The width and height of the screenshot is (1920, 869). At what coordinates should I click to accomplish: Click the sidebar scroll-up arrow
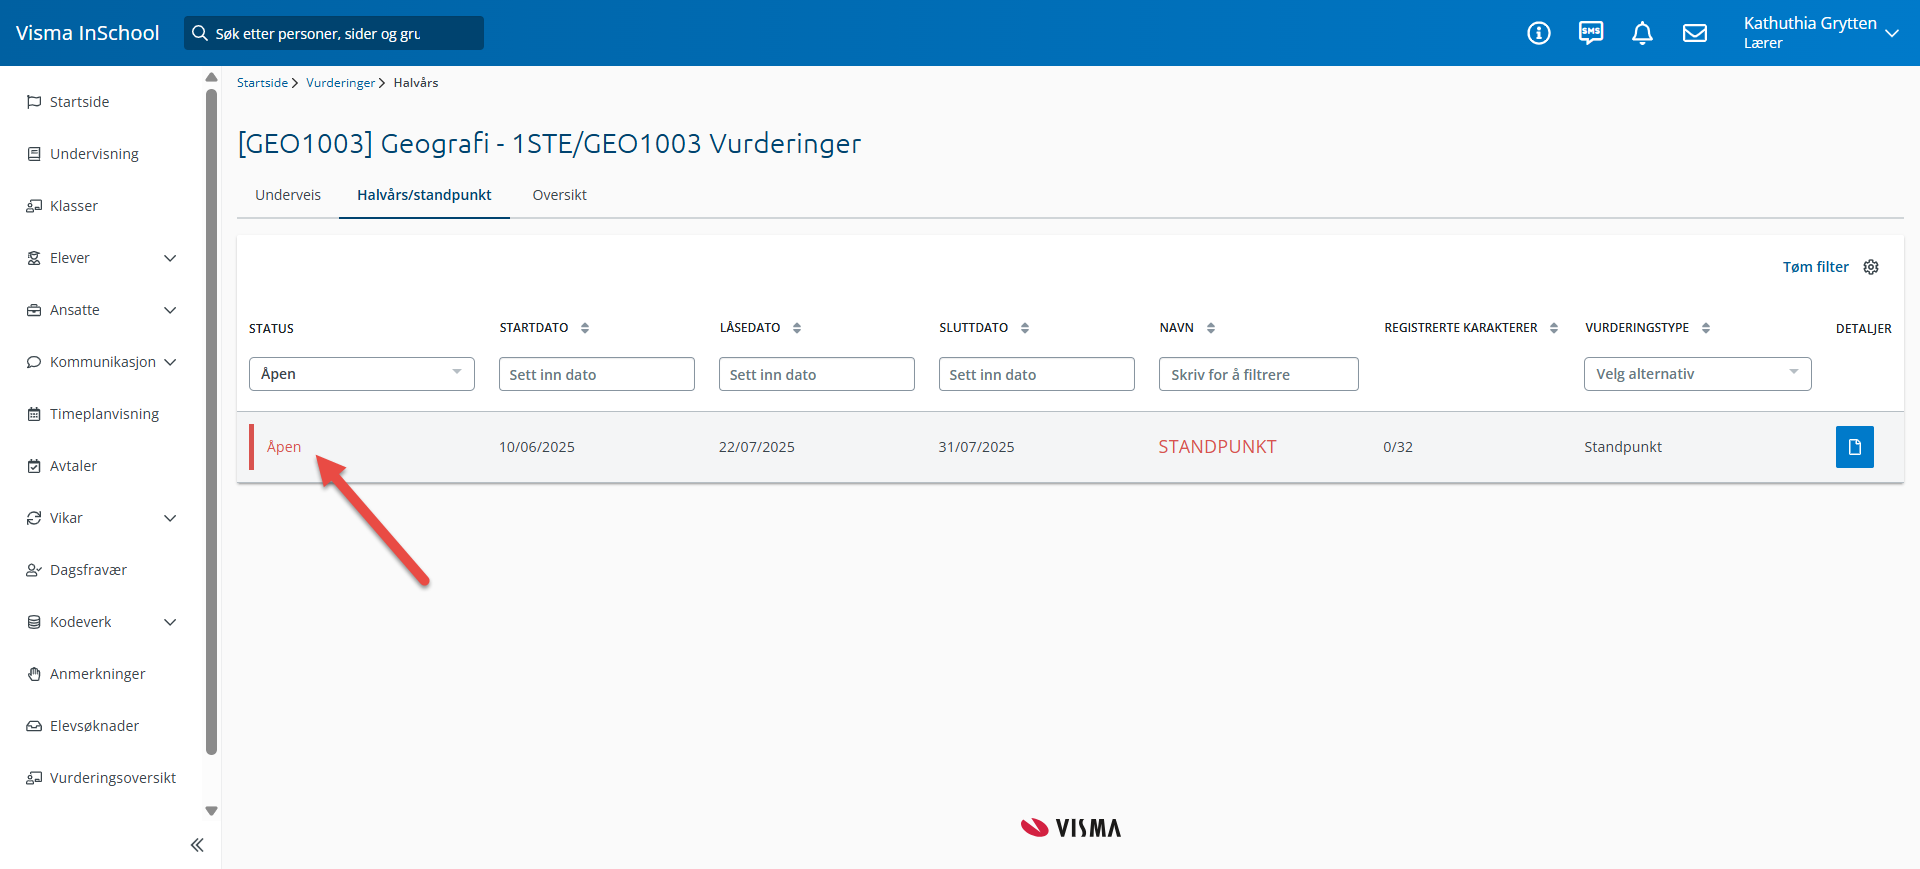(x=211, y=77)
